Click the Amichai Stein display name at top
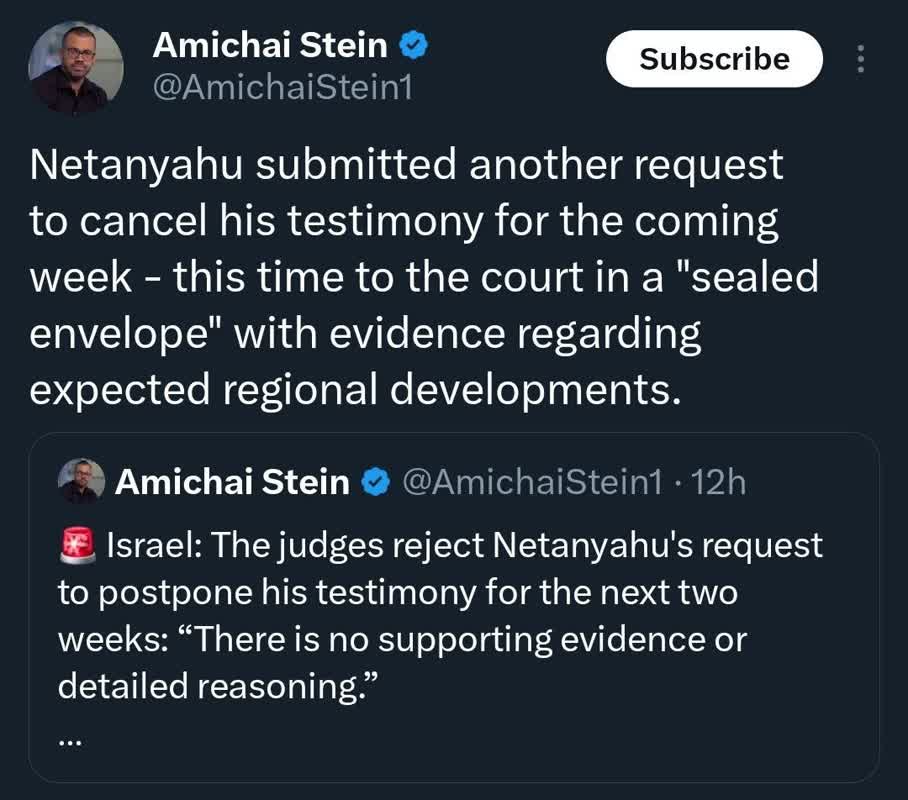The width and height of the screenshot is (908, 800). coord(270,45)
